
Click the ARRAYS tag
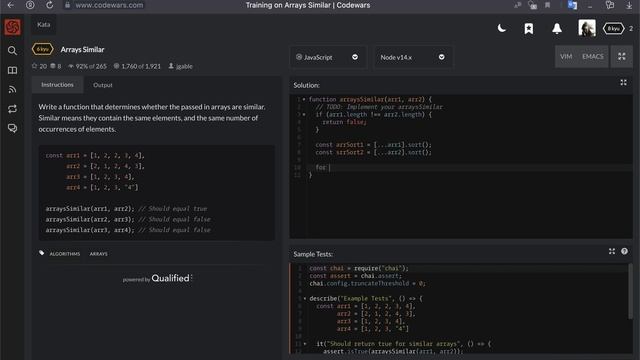pos(98,254)
